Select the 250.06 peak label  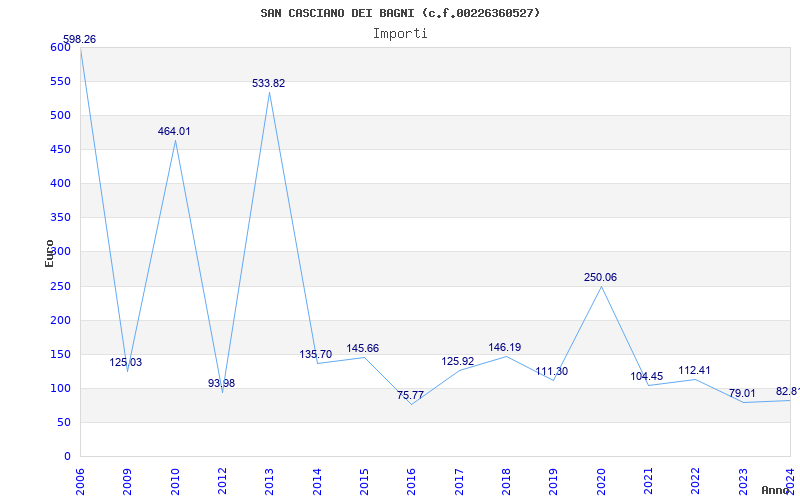click(601, 278)
